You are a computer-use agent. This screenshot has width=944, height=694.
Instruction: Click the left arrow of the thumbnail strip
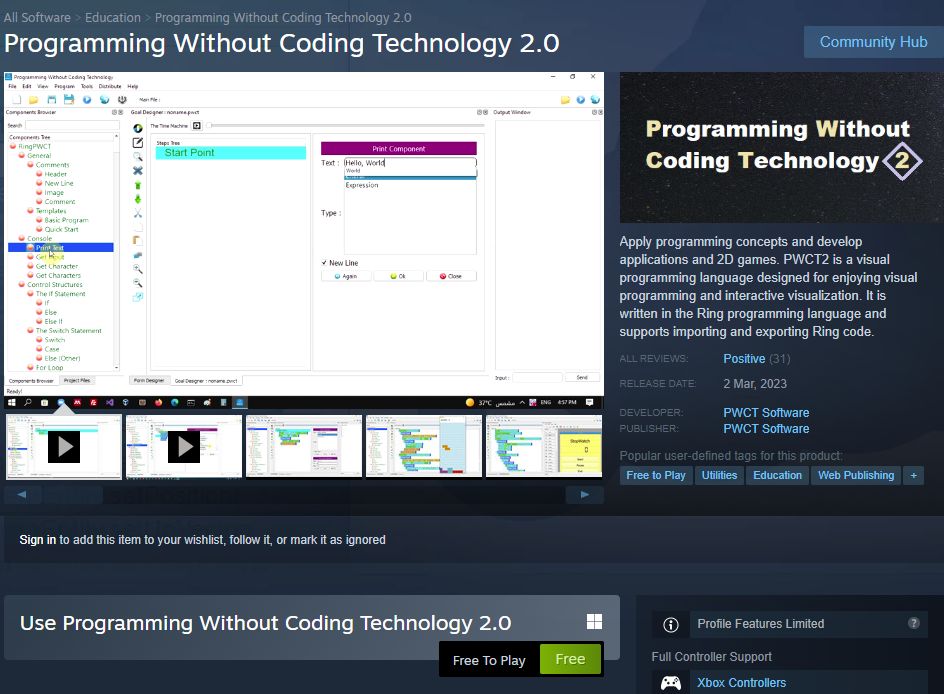22,494
